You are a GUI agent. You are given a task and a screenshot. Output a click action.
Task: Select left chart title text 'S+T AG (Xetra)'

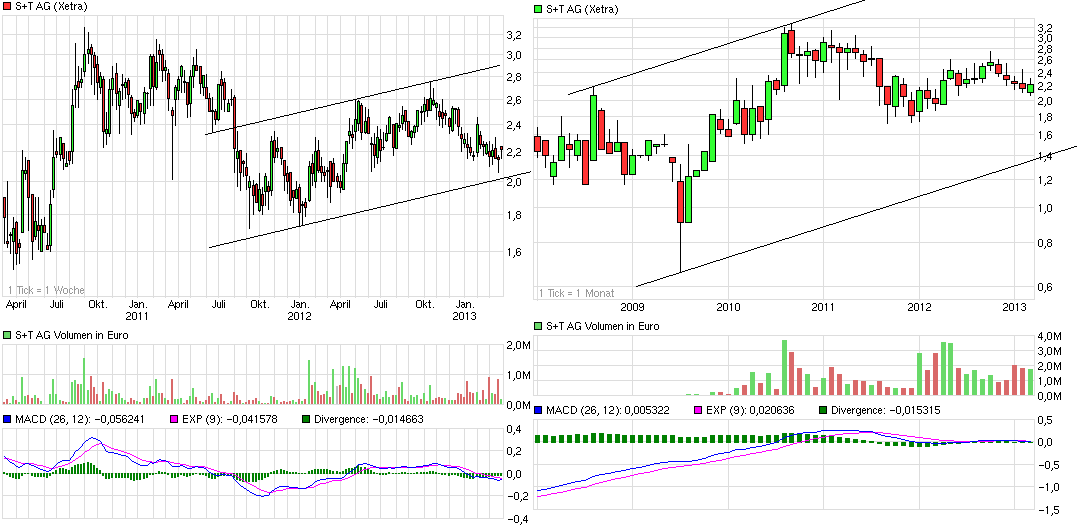click(50, 6)
